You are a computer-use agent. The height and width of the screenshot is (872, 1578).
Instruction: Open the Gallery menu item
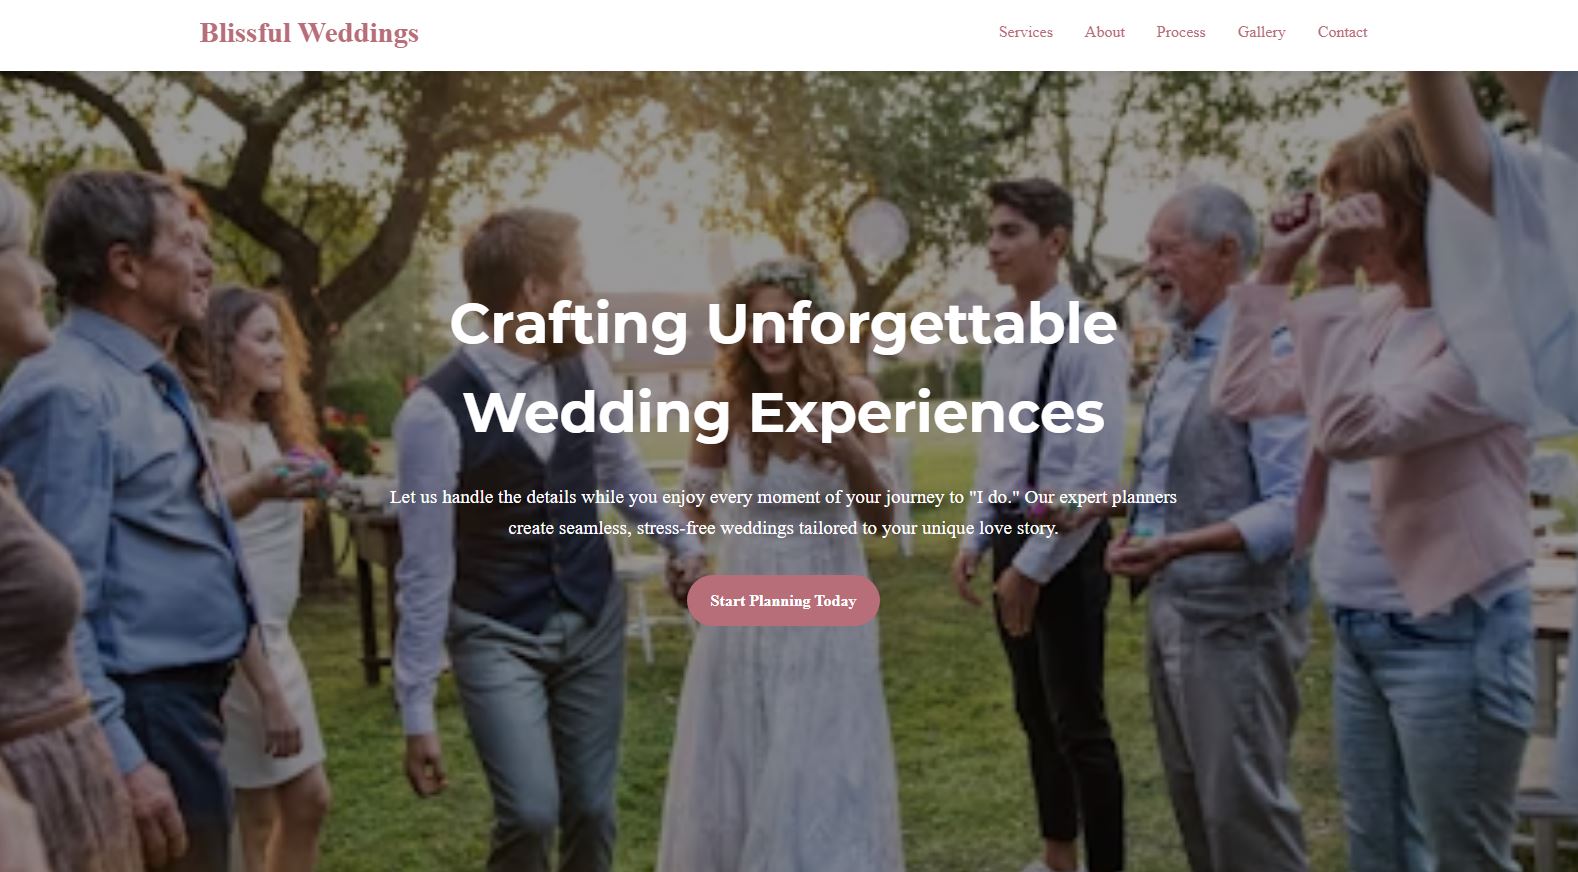(1261, 32)
